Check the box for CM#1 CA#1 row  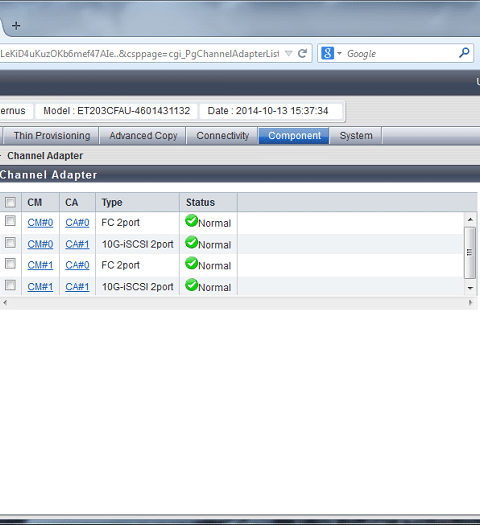(10, 285)
